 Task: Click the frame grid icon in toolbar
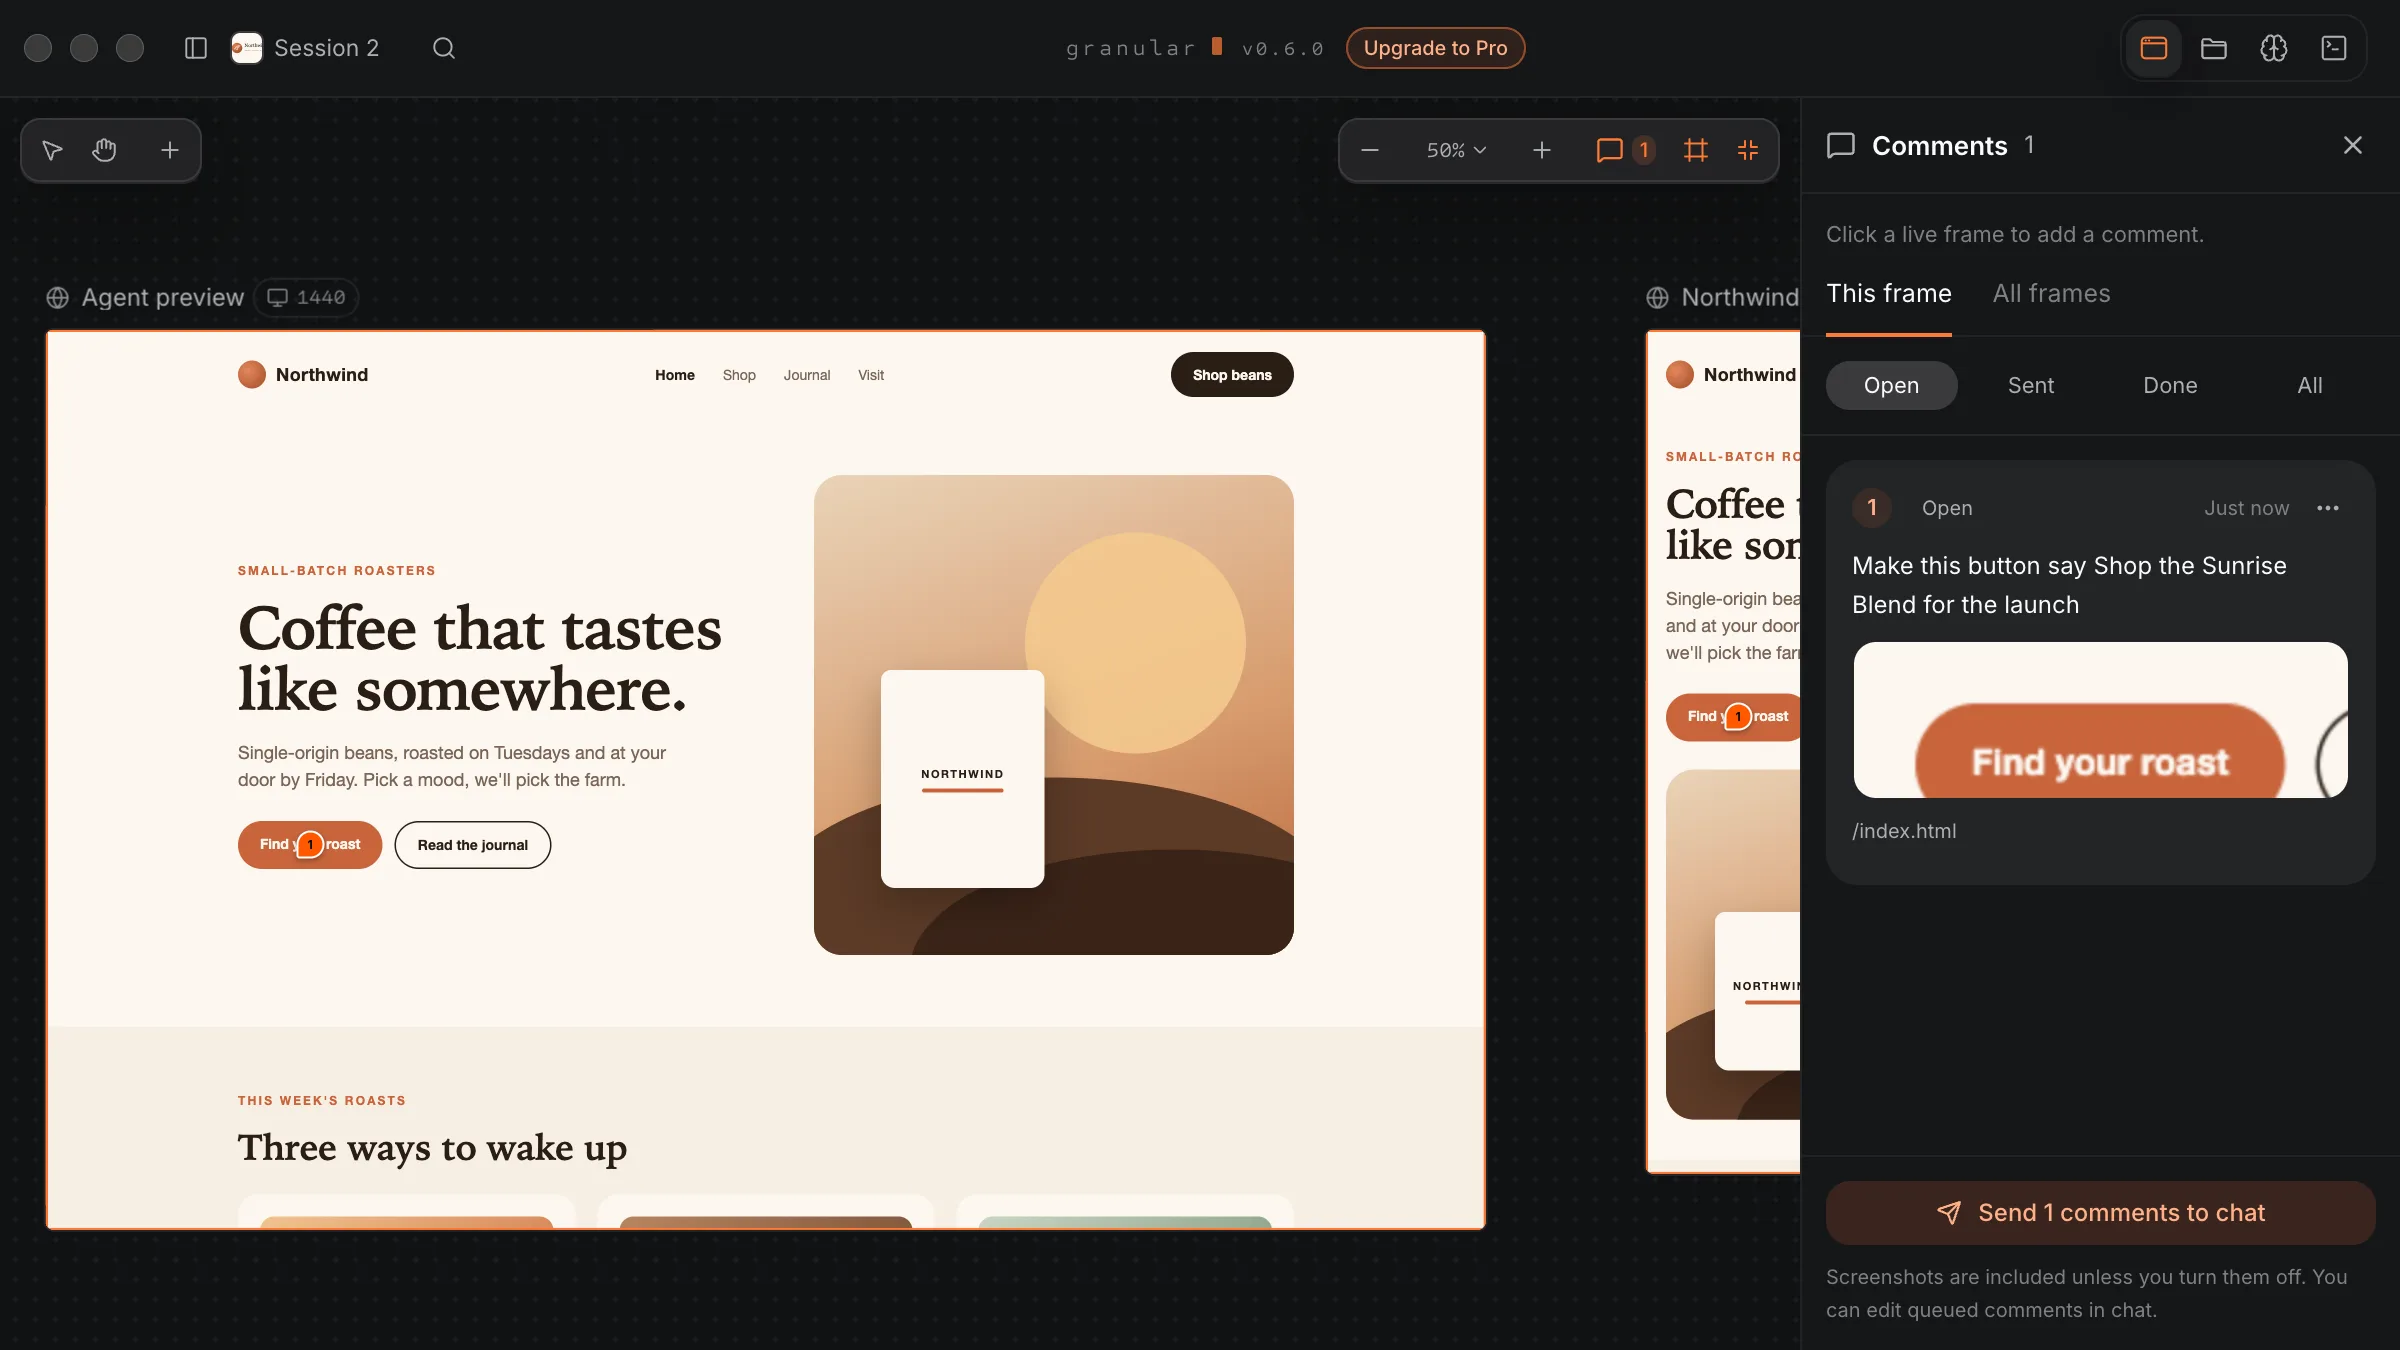pos(1696,150)
